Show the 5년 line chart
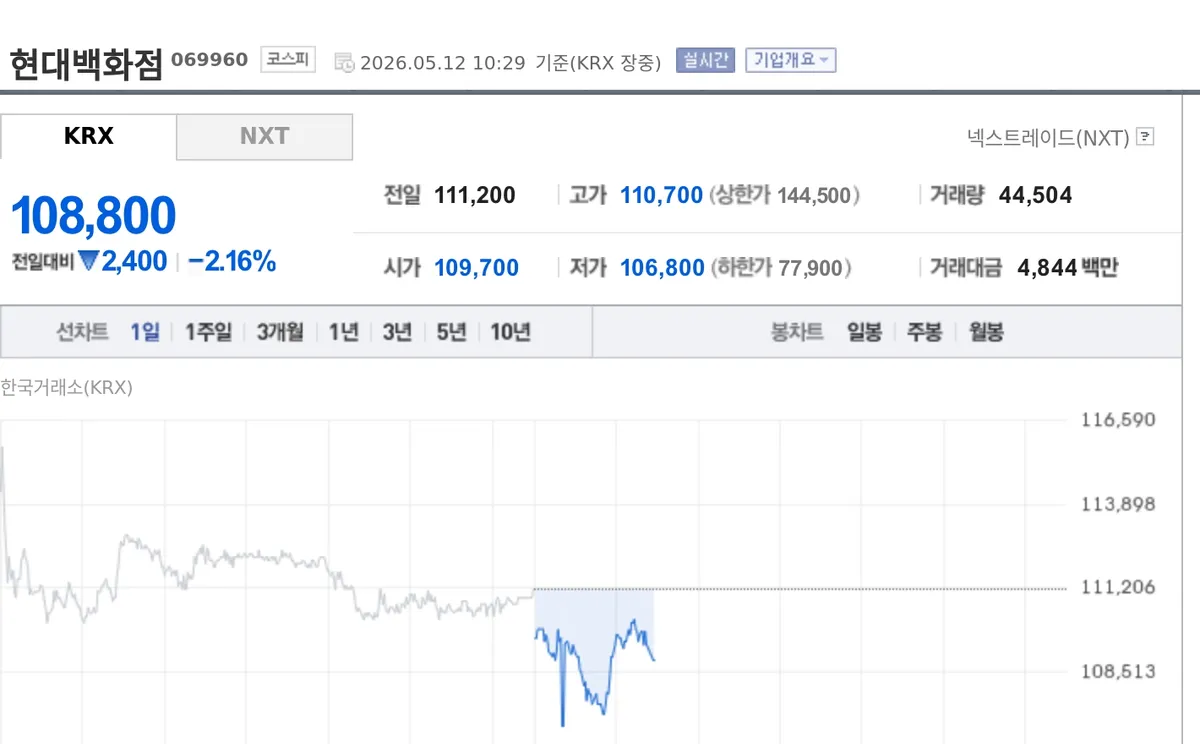The image size is (1200, 744). [451, 332]
